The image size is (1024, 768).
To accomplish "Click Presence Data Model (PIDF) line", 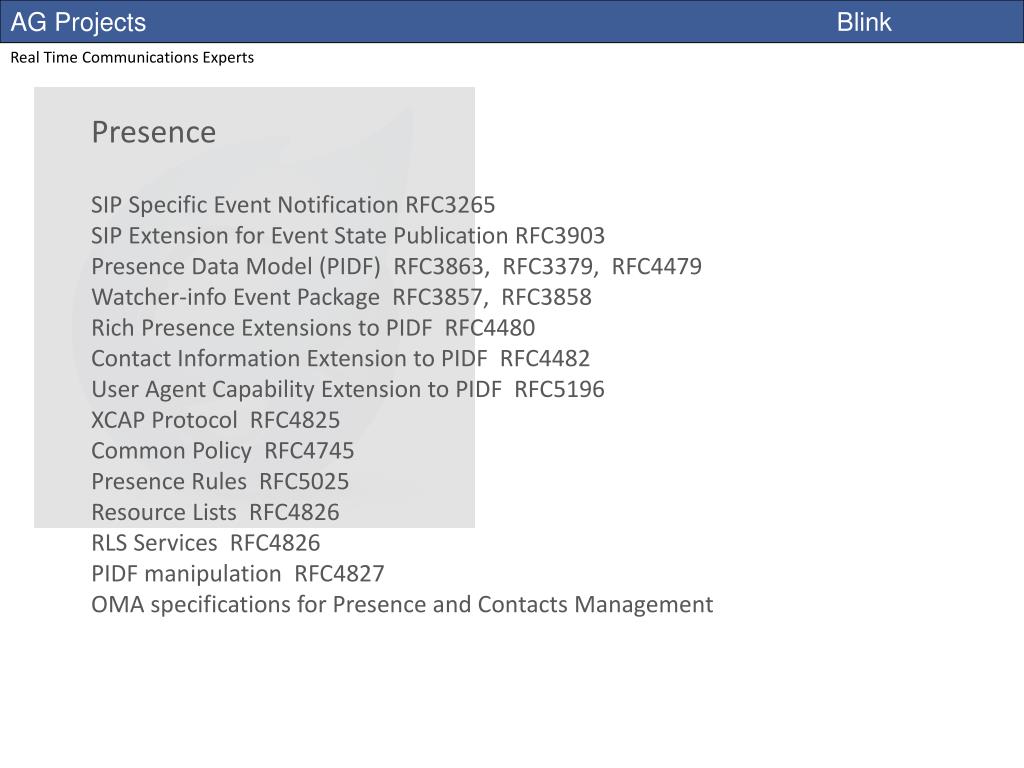I will pyautogui.click(x=396, y=266).
